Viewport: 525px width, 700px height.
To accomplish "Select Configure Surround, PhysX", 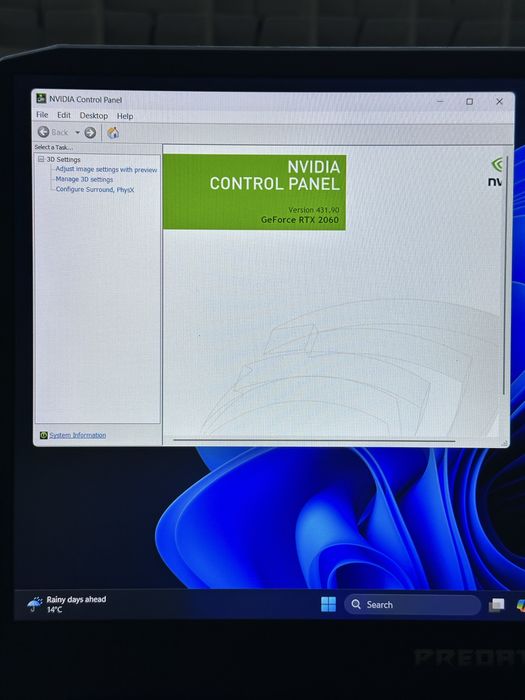I will click(x=95, y=189).
